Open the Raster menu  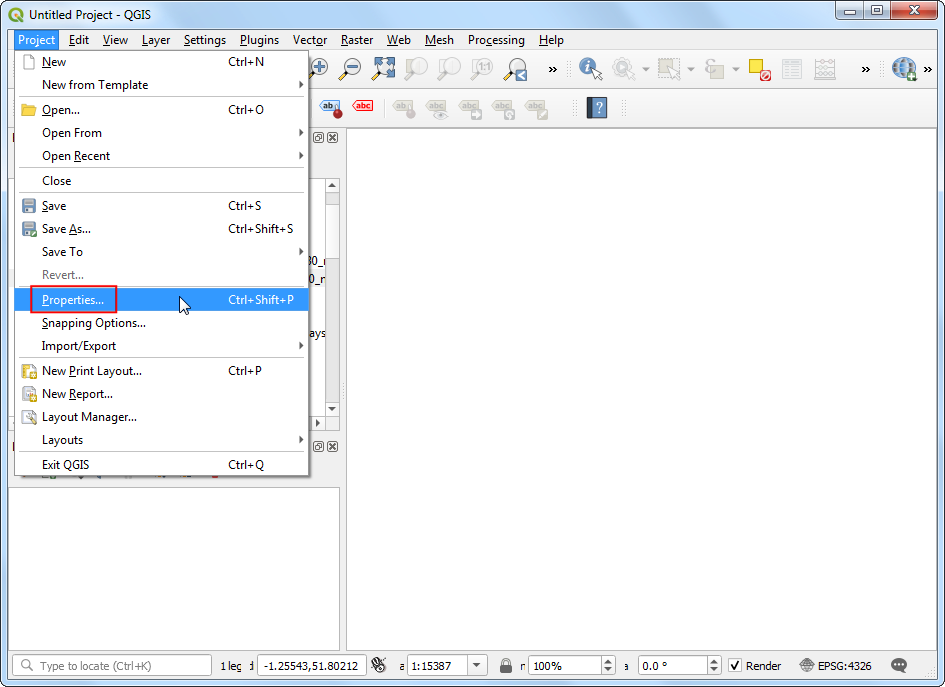coord(357,40)
